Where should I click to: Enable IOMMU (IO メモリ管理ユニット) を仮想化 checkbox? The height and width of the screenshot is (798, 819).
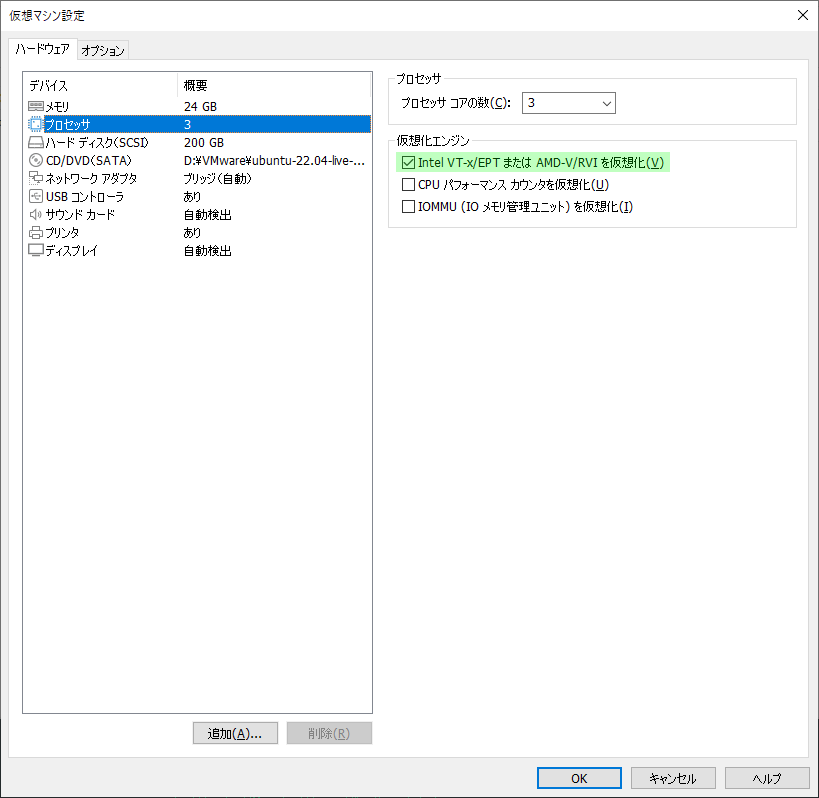click(x=408, y=207)
